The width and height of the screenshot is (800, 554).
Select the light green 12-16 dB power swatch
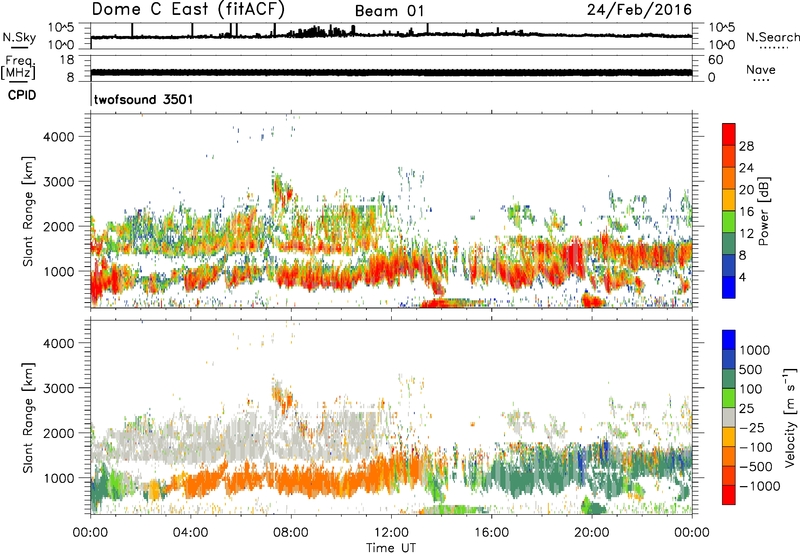click(729, 222)
